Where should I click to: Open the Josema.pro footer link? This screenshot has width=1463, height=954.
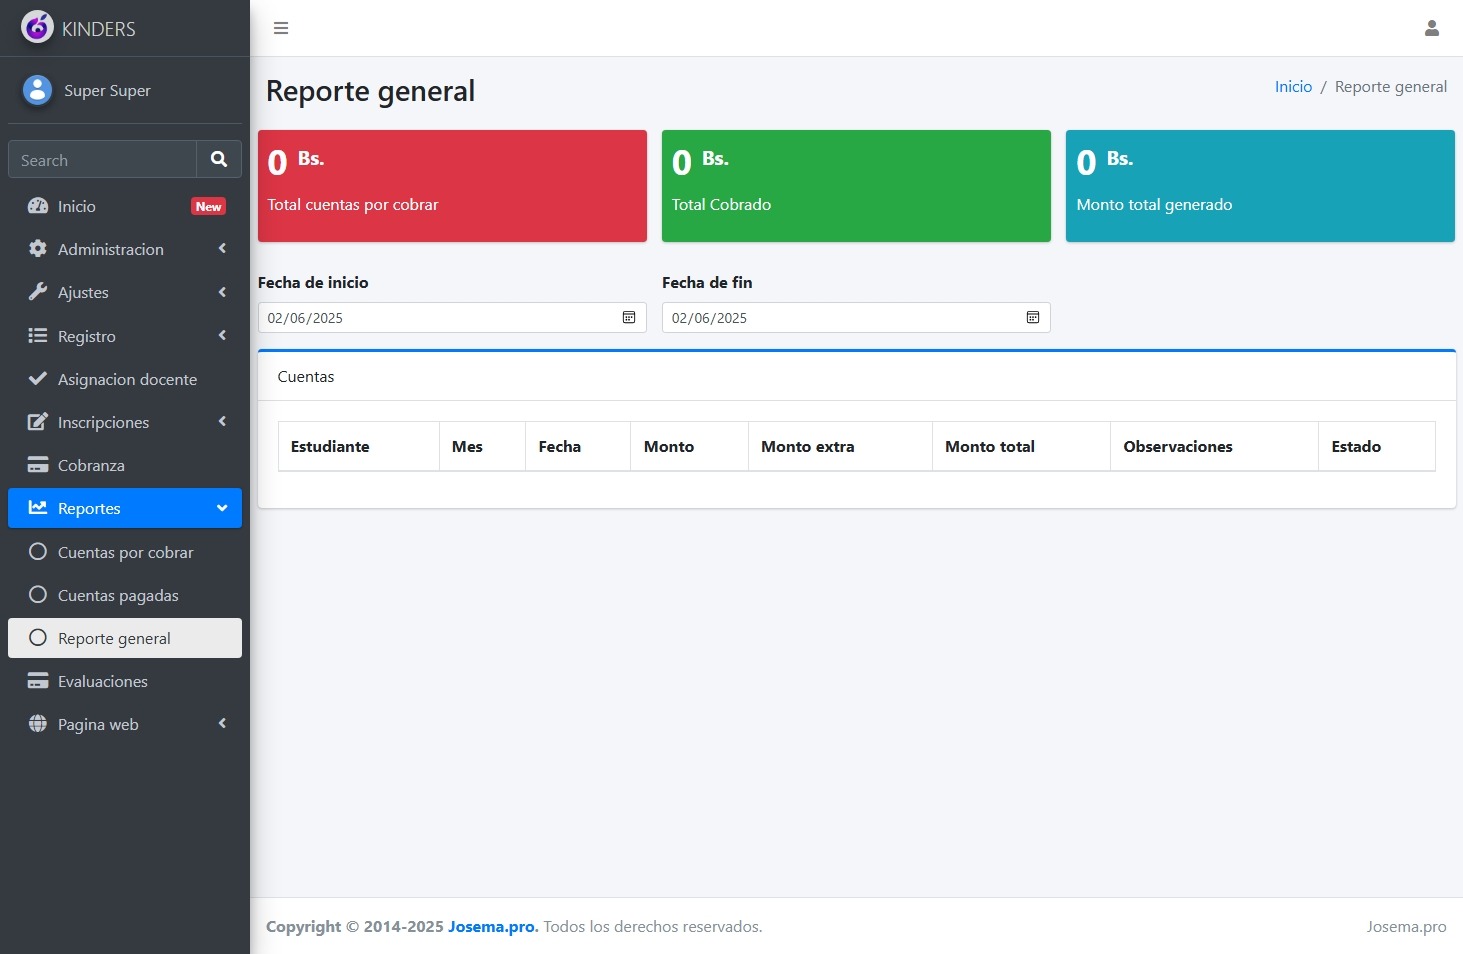[492, 926]
